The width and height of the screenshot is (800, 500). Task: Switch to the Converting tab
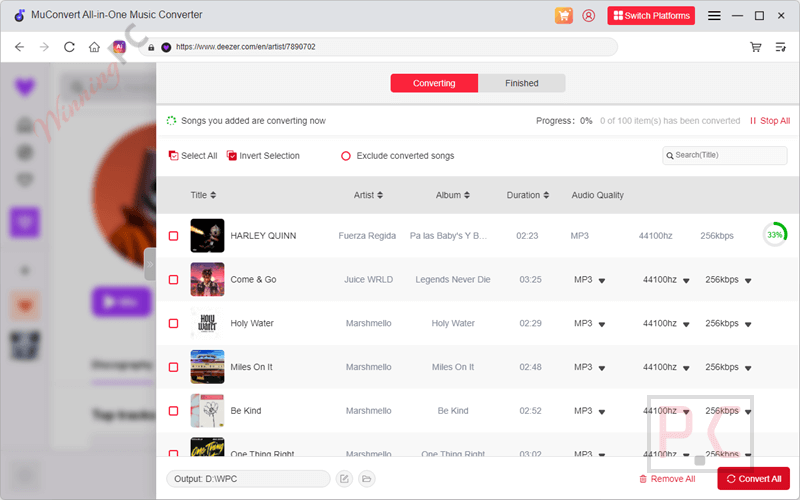(434, 83)
